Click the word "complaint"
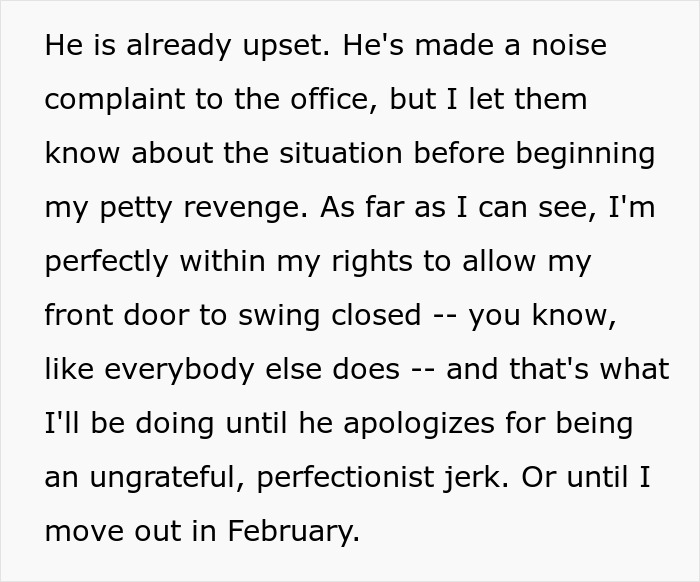The image size is (700, 582). click(x=115, y=101)
